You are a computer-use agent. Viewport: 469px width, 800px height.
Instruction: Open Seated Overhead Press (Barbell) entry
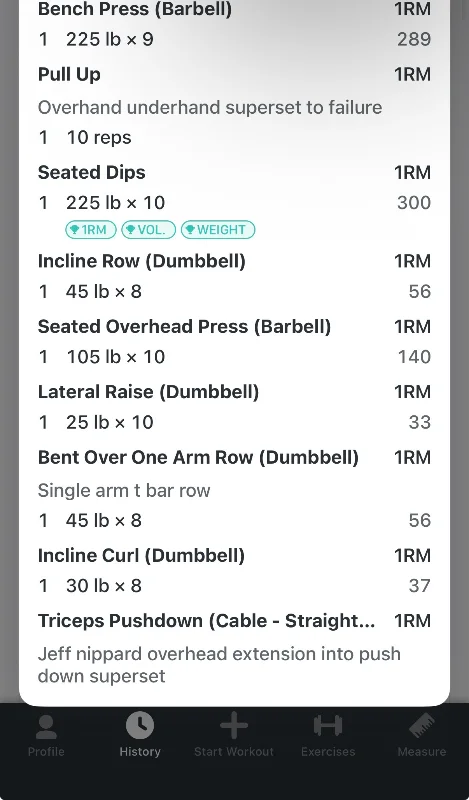click(x=184, y=327)
